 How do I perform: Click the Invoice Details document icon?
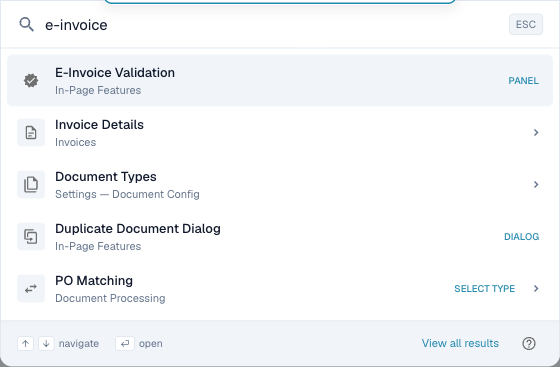pyautogui.click(x=31, y=132)
